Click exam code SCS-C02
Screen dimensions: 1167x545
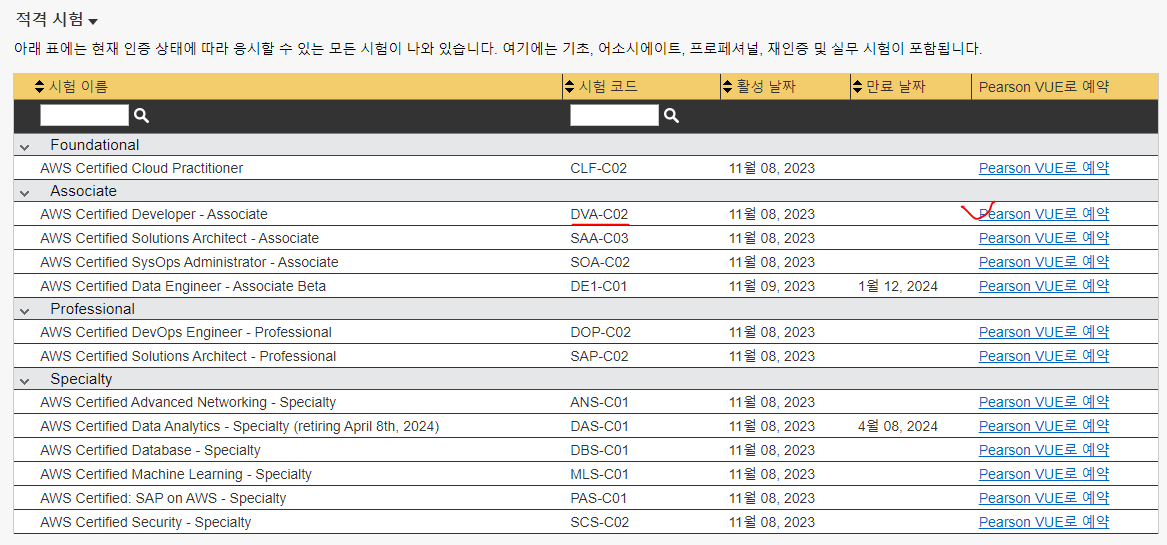(x=600, y=522)
